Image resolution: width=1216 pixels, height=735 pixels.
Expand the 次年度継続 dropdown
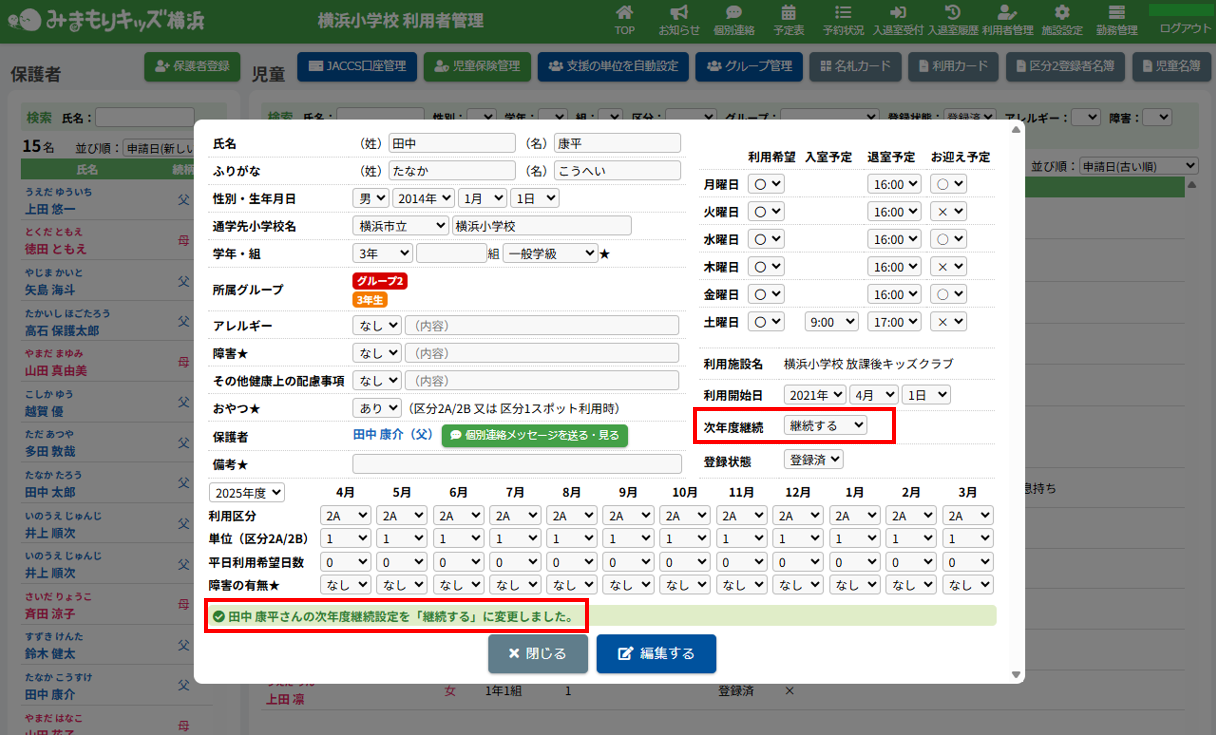(x=825, y=425)
